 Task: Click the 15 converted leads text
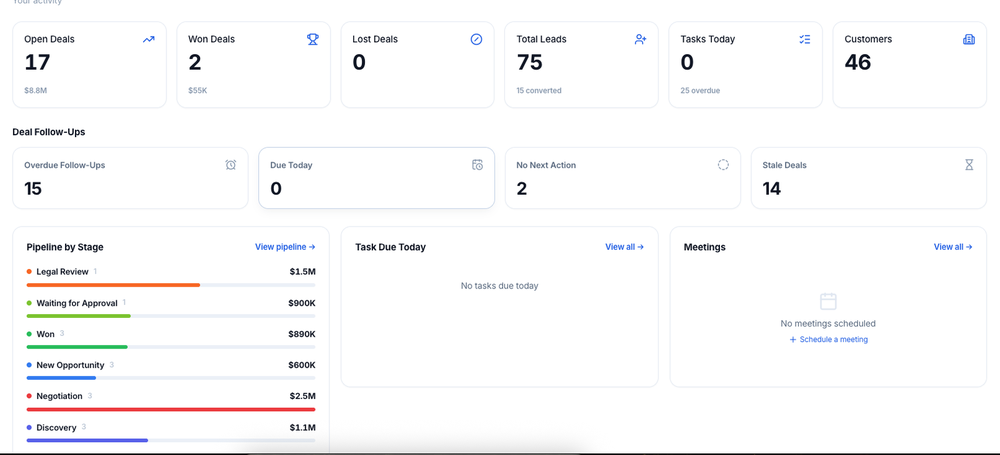pyautogui.click(x=539, y=91)
